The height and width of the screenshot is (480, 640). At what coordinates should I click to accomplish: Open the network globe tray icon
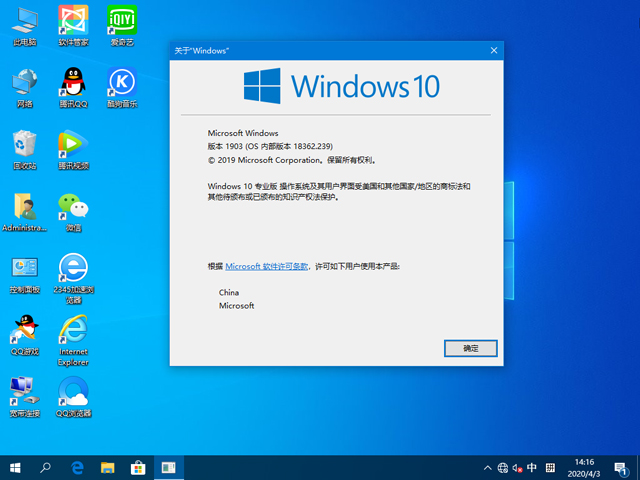pos(503,468)
